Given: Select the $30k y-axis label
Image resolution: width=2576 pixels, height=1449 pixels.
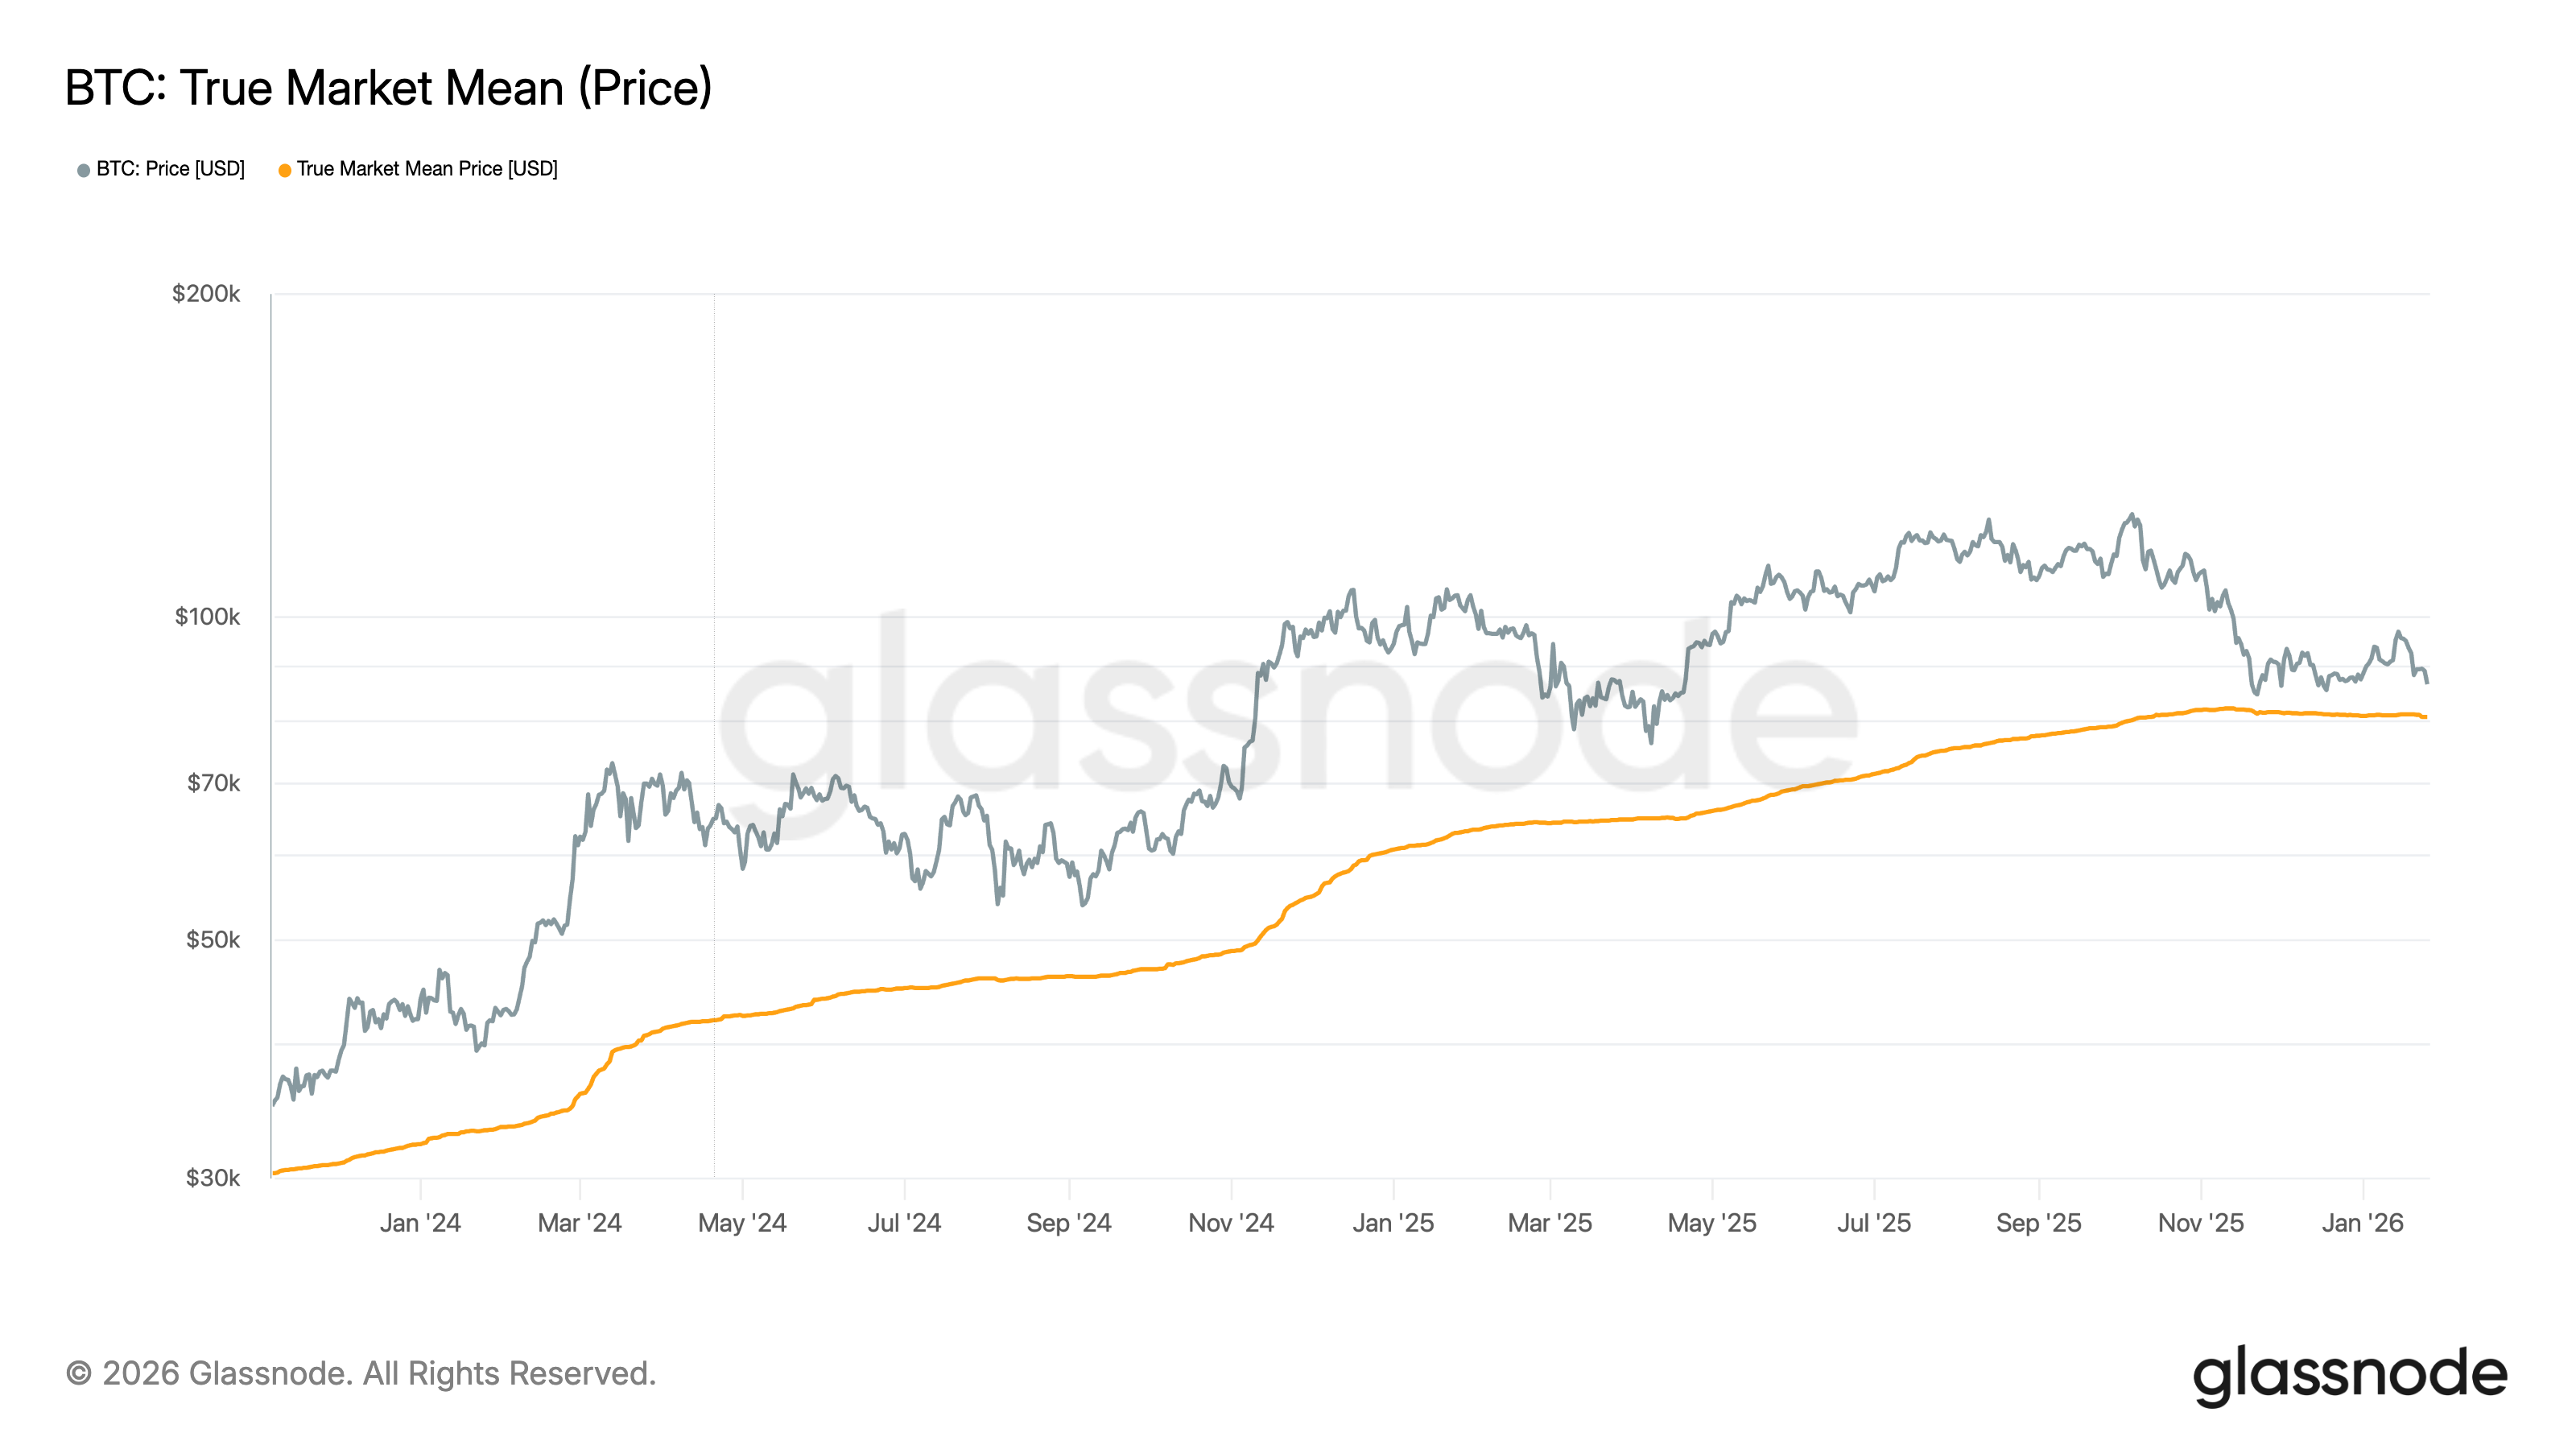Looking at the screenshot, I should 213,1178.
